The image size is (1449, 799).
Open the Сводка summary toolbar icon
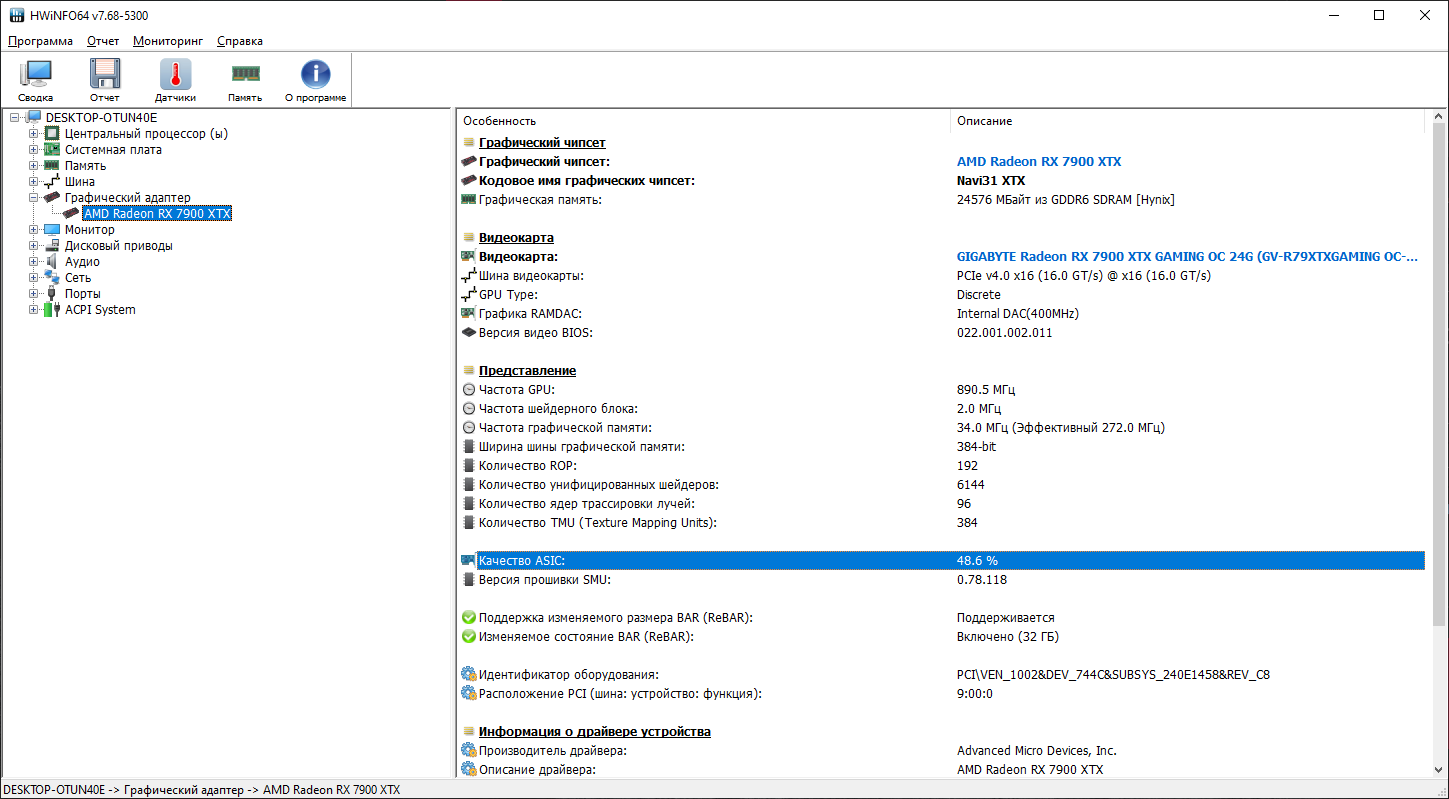tap(36, 75)
